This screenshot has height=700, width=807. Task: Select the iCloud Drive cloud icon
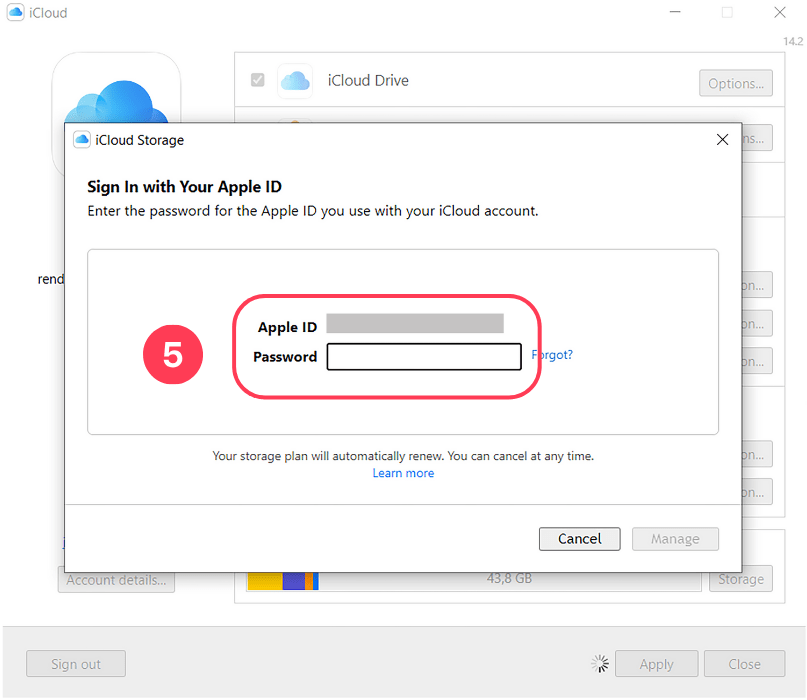pos(295,81)
